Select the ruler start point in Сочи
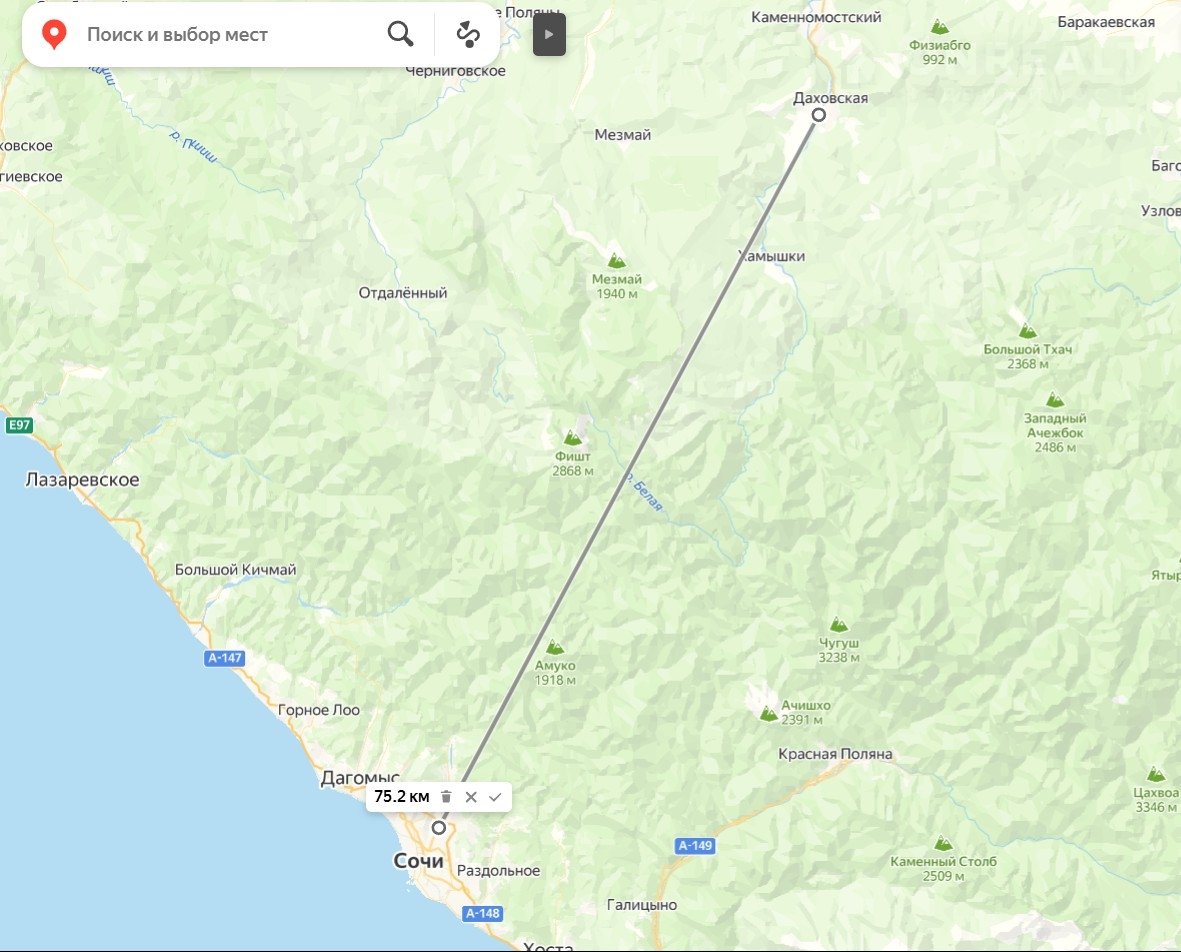Viewport: 1181px width, 952px height. click(x=438, y=828)
